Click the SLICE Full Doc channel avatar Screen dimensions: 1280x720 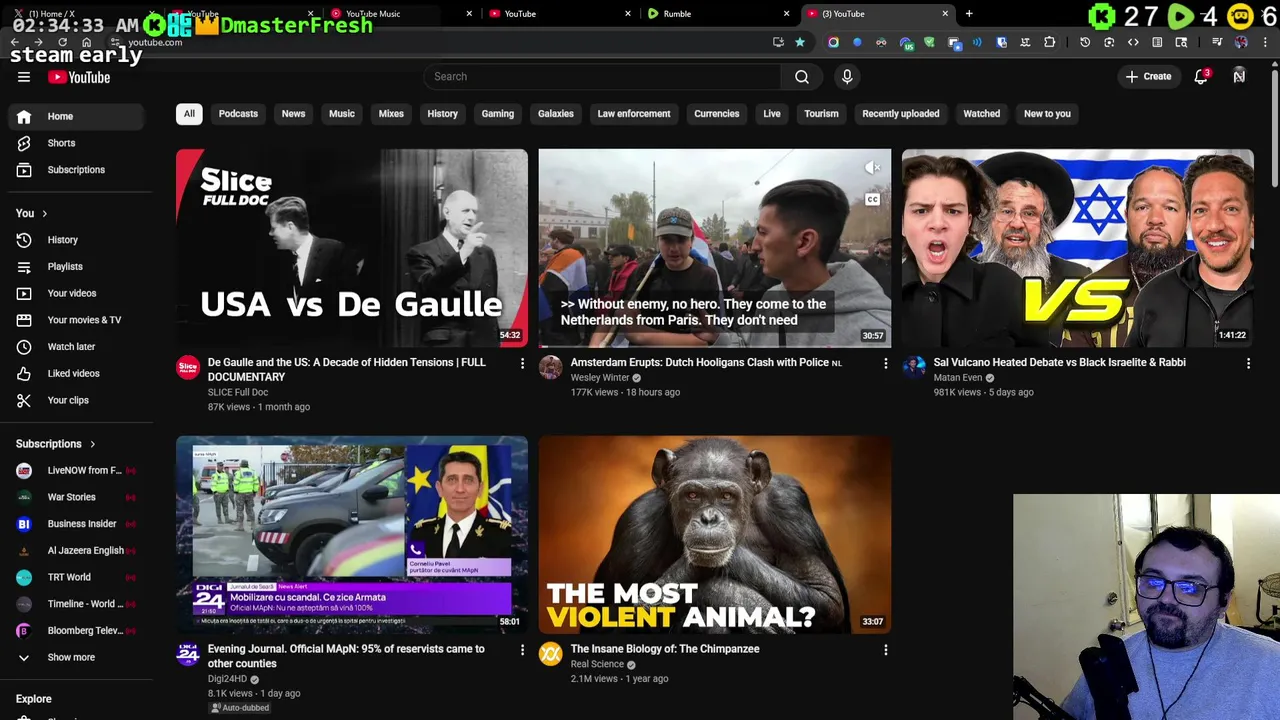(188, 368)
